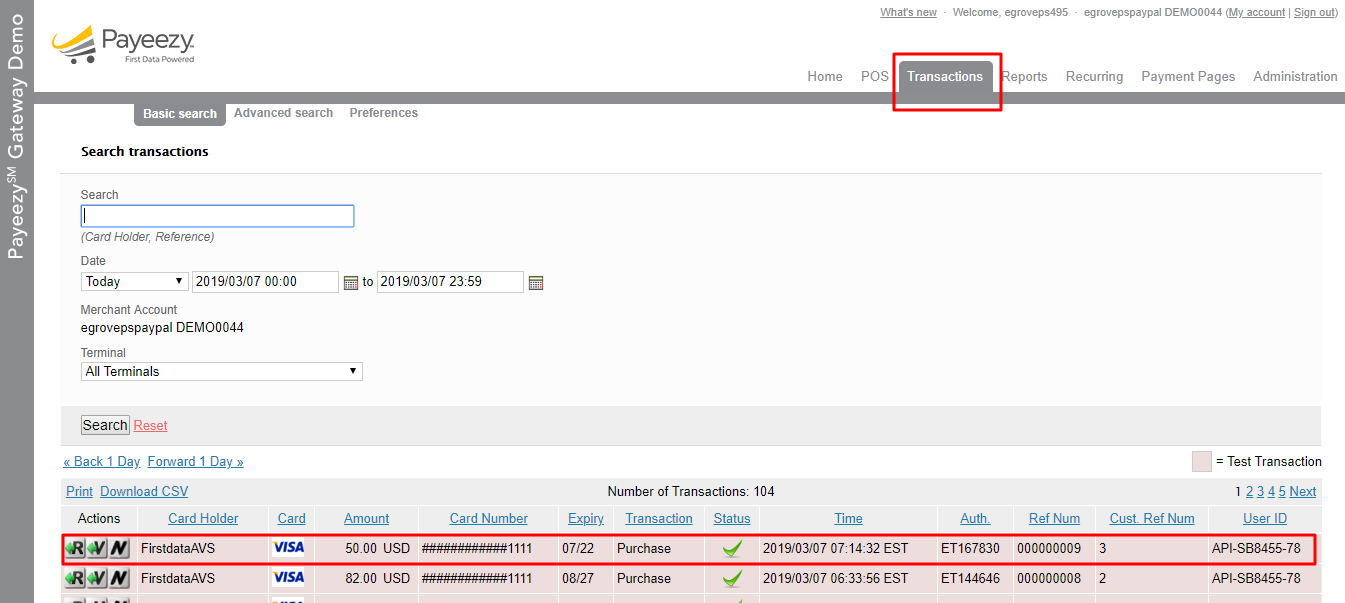The height and width of the screenshot is (603, 1345).
Task: Sort by the Status column
Action: coord(732,518)
